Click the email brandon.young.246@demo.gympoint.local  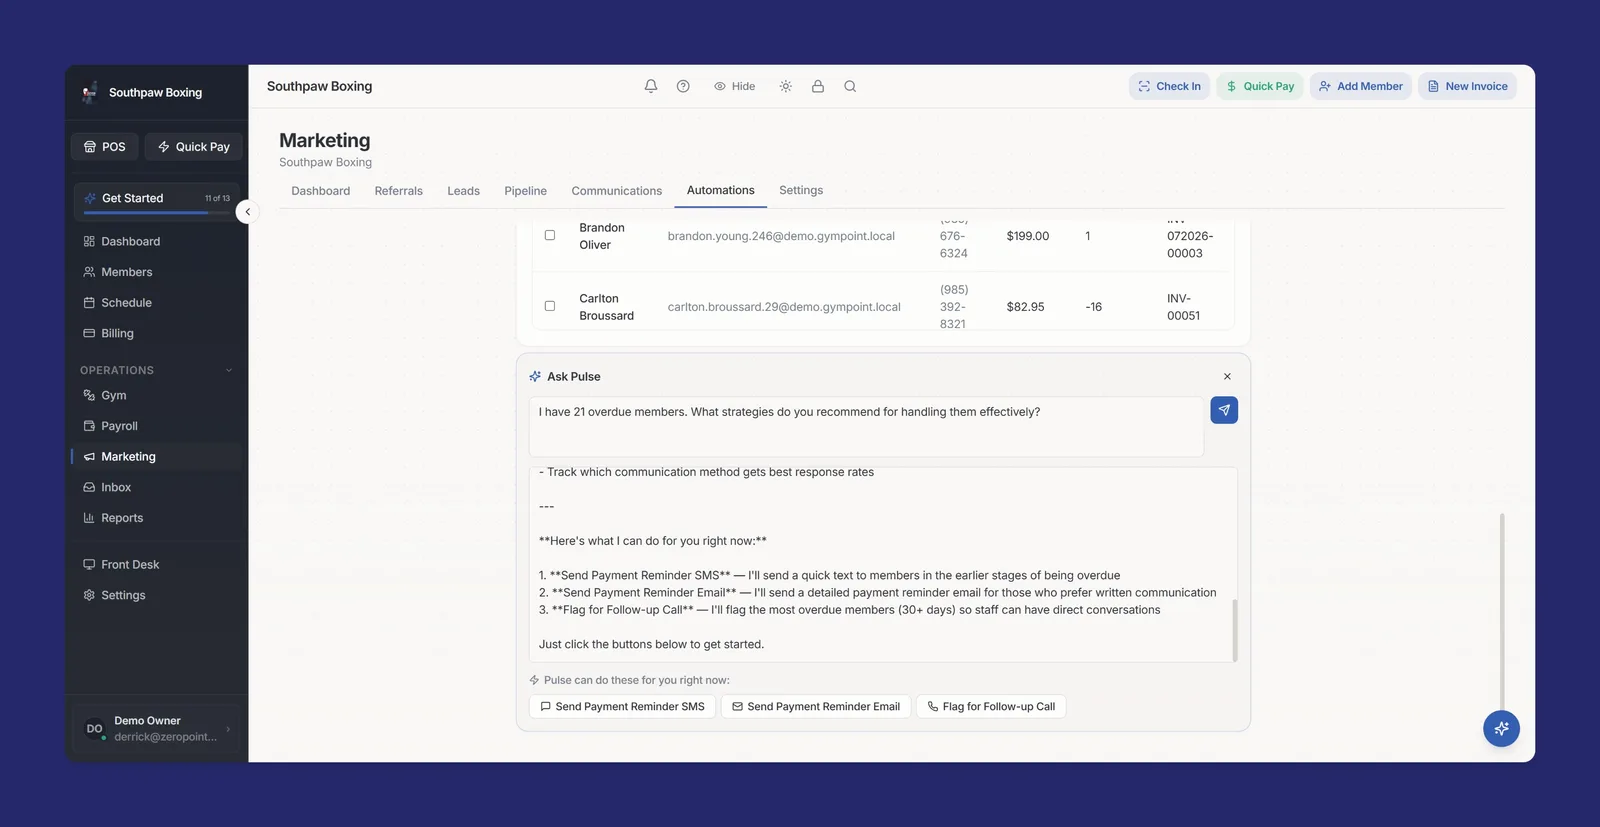[781, 236]
